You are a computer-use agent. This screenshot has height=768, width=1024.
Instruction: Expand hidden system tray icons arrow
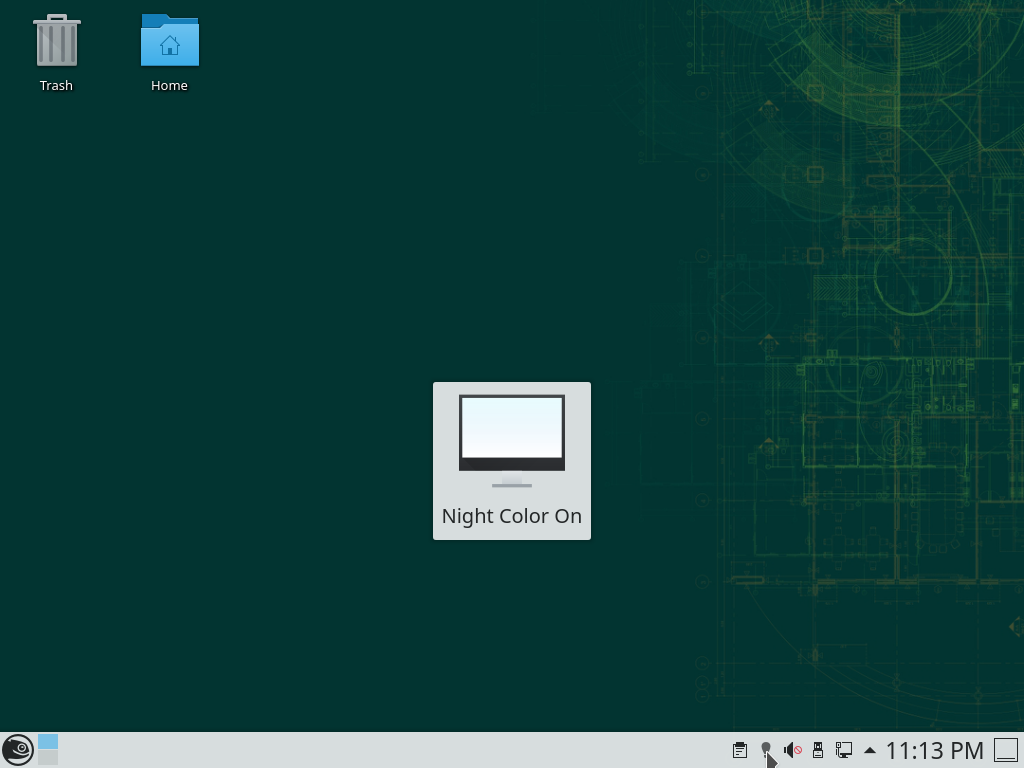[869, 750]
